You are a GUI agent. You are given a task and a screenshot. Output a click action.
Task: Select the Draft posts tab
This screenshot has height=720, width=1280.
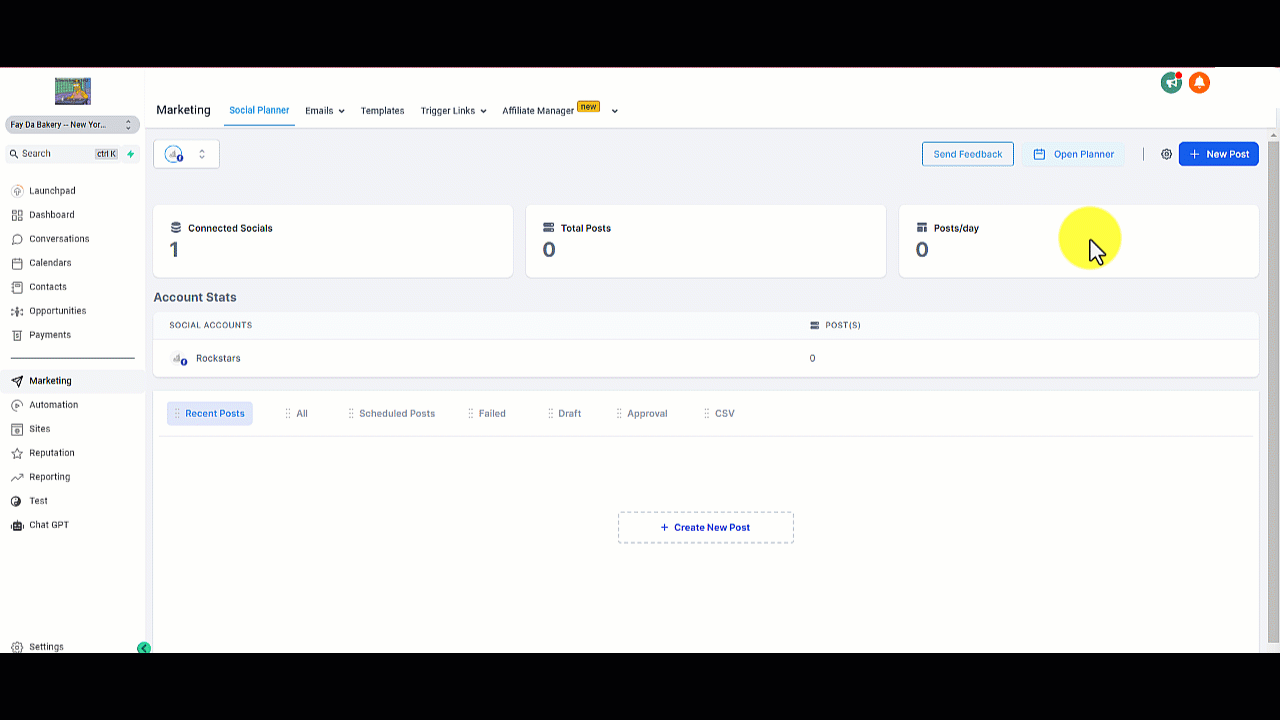[564, 413]
